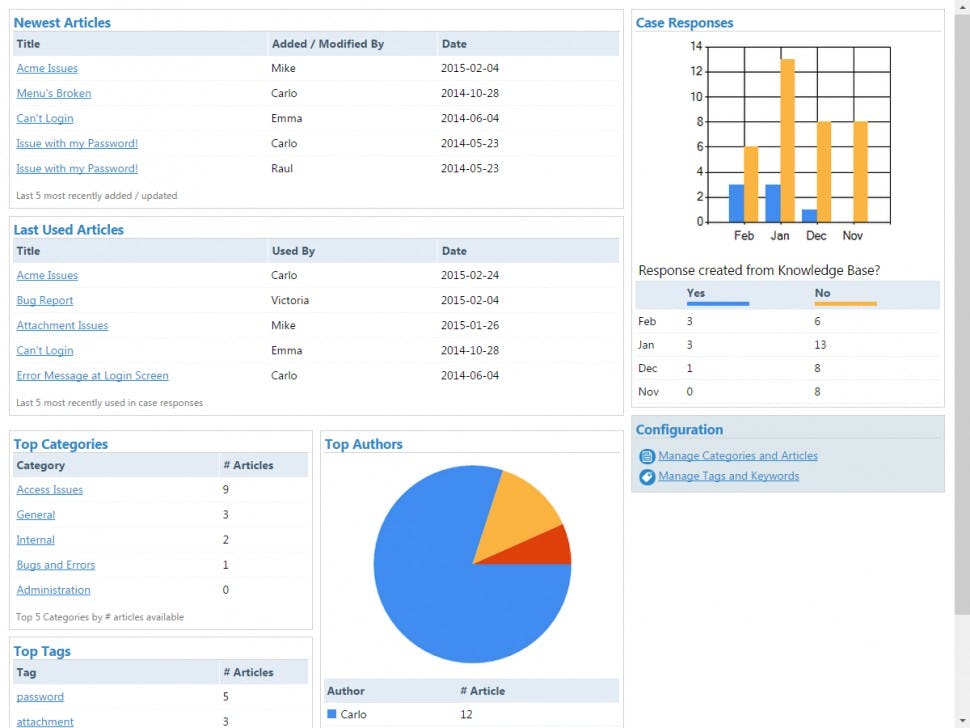
Task: Click the orange No legend bar
Action: tap(845, 304)
